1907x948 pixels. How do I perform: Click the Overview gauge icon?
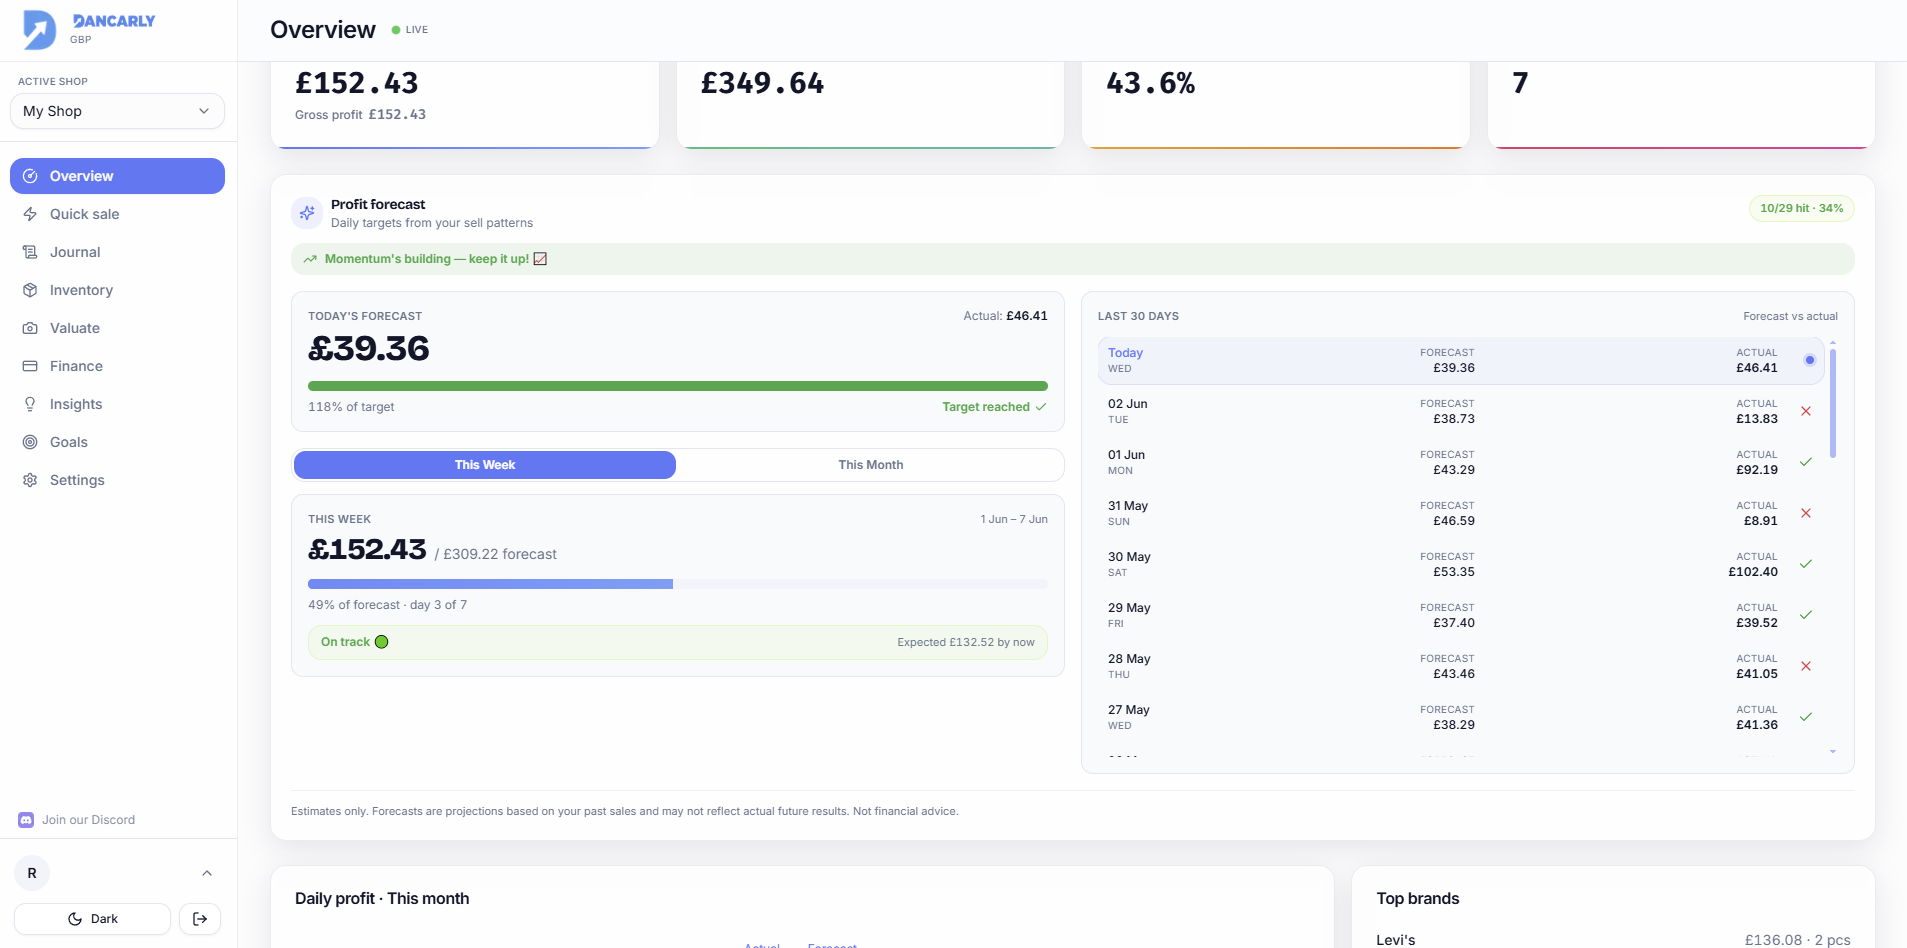[30, 176]
